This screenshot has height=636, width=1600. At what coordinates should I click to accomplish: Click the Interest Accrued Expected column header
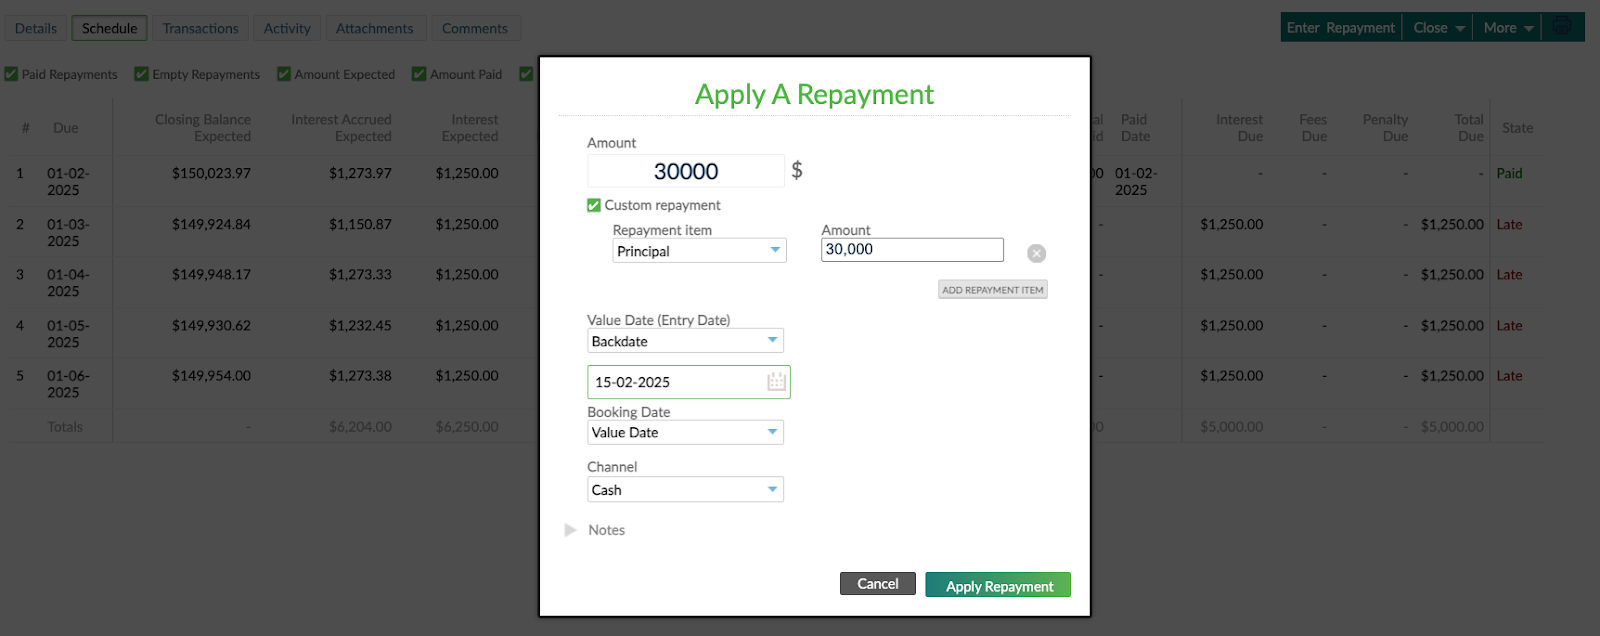click(341, 128)
